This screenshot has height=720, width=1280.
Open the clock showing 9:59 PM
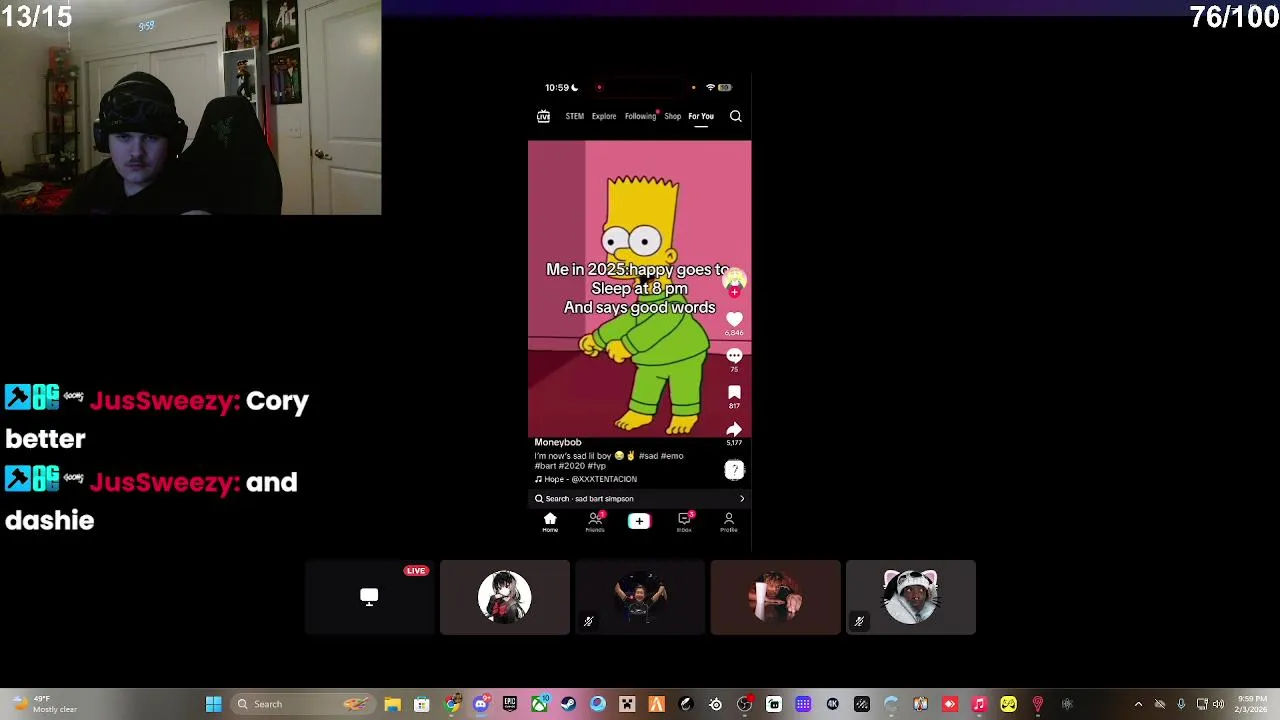tap(1251, 704)
